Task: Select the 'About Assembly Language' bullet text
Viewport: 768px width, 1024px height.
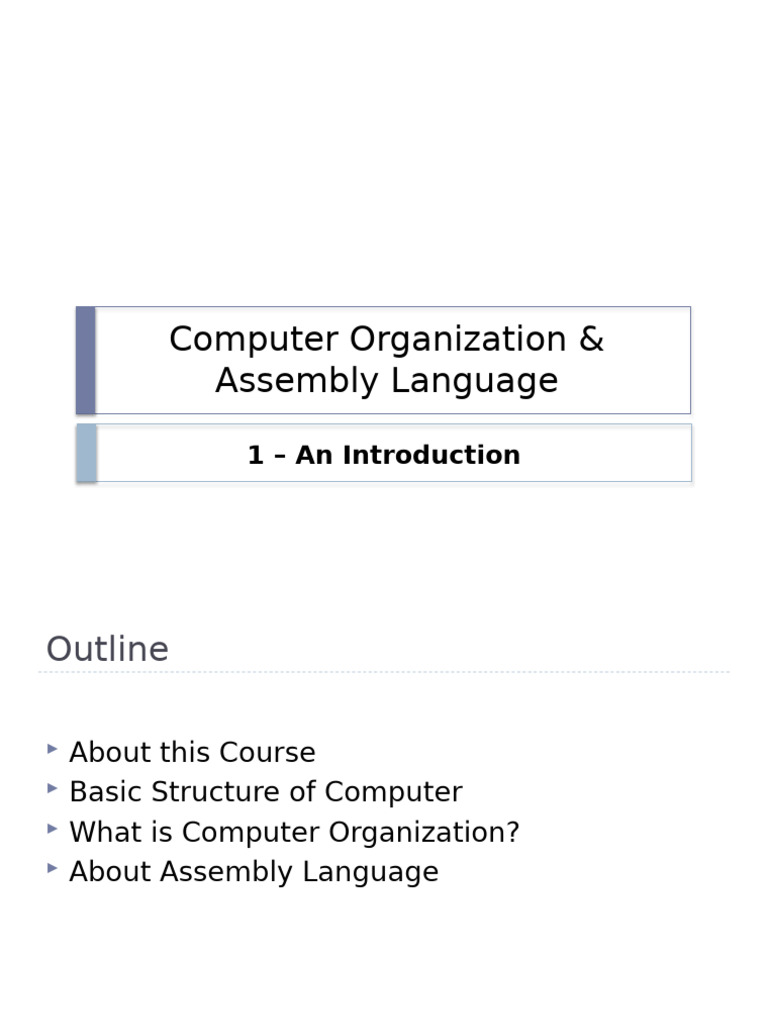Action: pos(253,872)
